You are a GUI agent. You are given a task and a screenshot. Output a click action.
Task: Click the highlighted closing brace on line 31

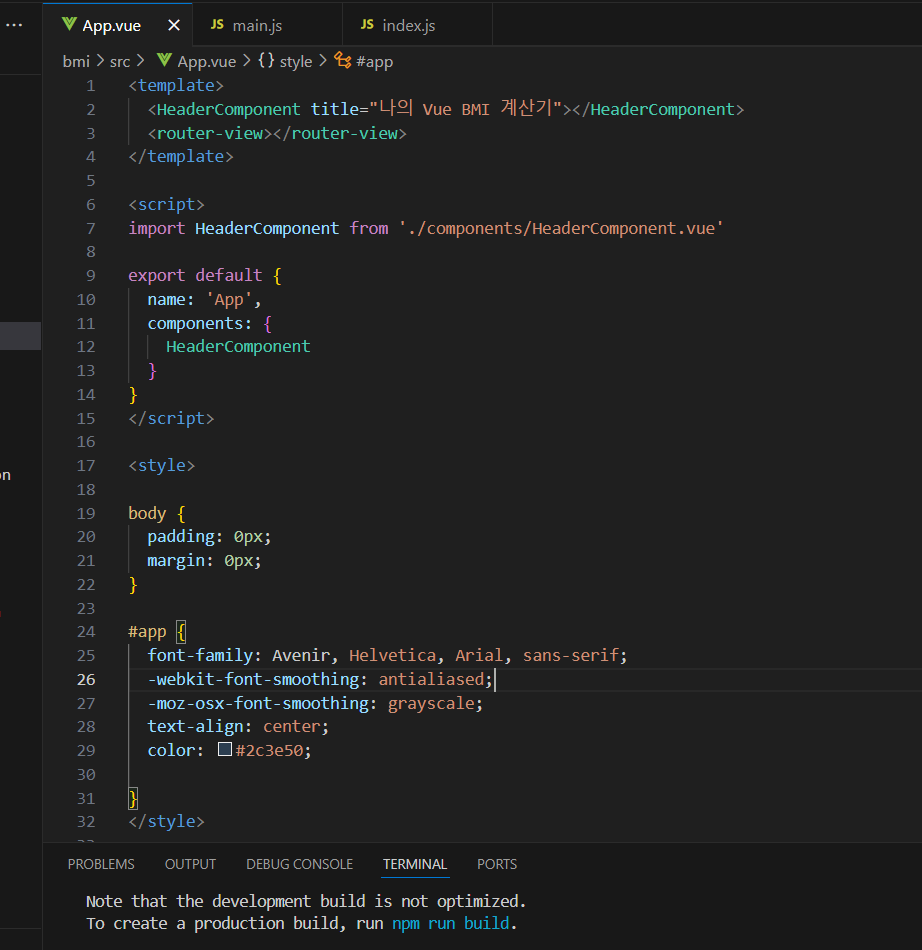click(133, 798)
